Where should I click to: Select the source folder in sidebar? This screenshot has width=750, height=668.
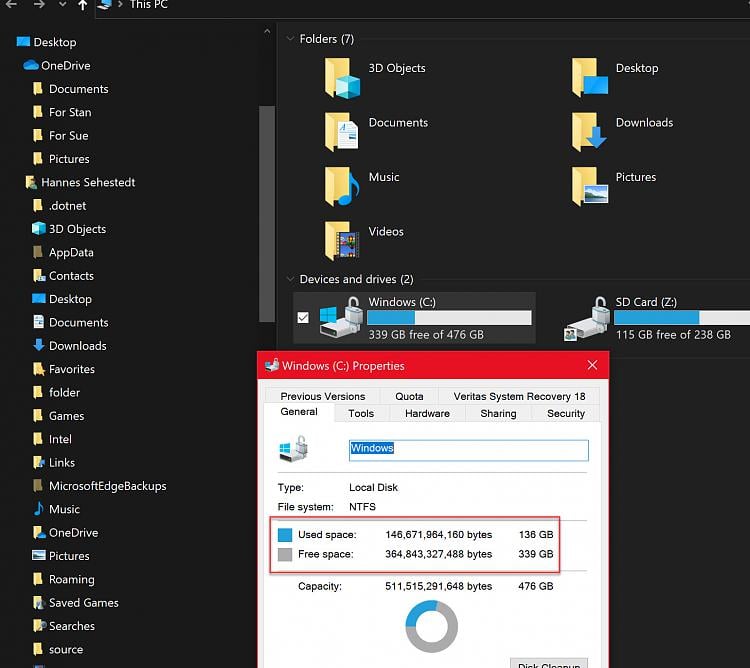pyautogui.click(x=66, y=649)
